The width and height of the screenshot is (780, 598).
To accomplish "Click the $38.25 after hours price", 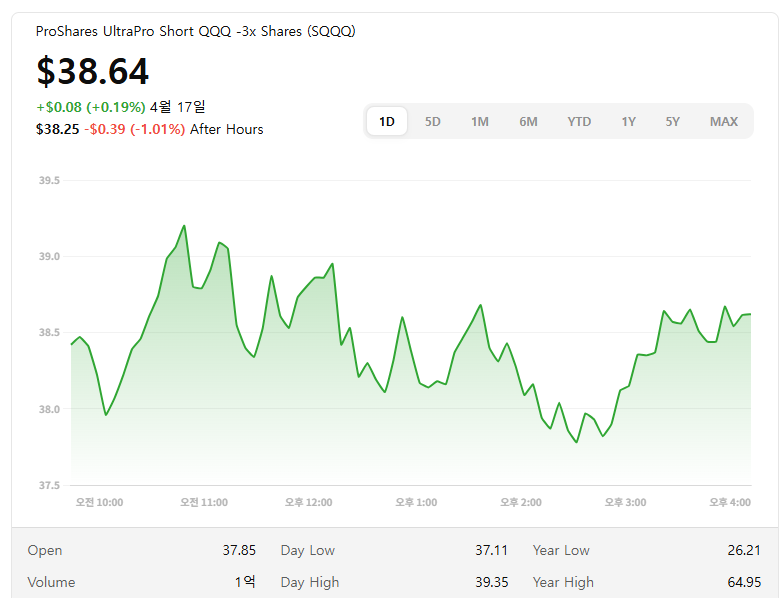I will (x=57, y=129).
